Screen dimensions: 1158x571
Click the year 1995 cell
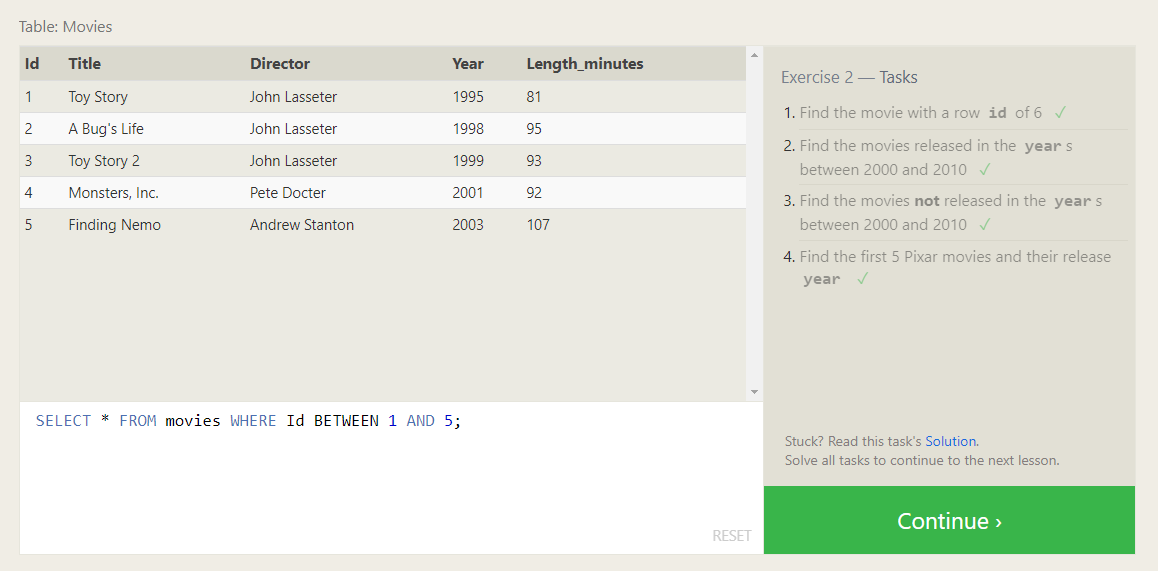pos(468,97)
